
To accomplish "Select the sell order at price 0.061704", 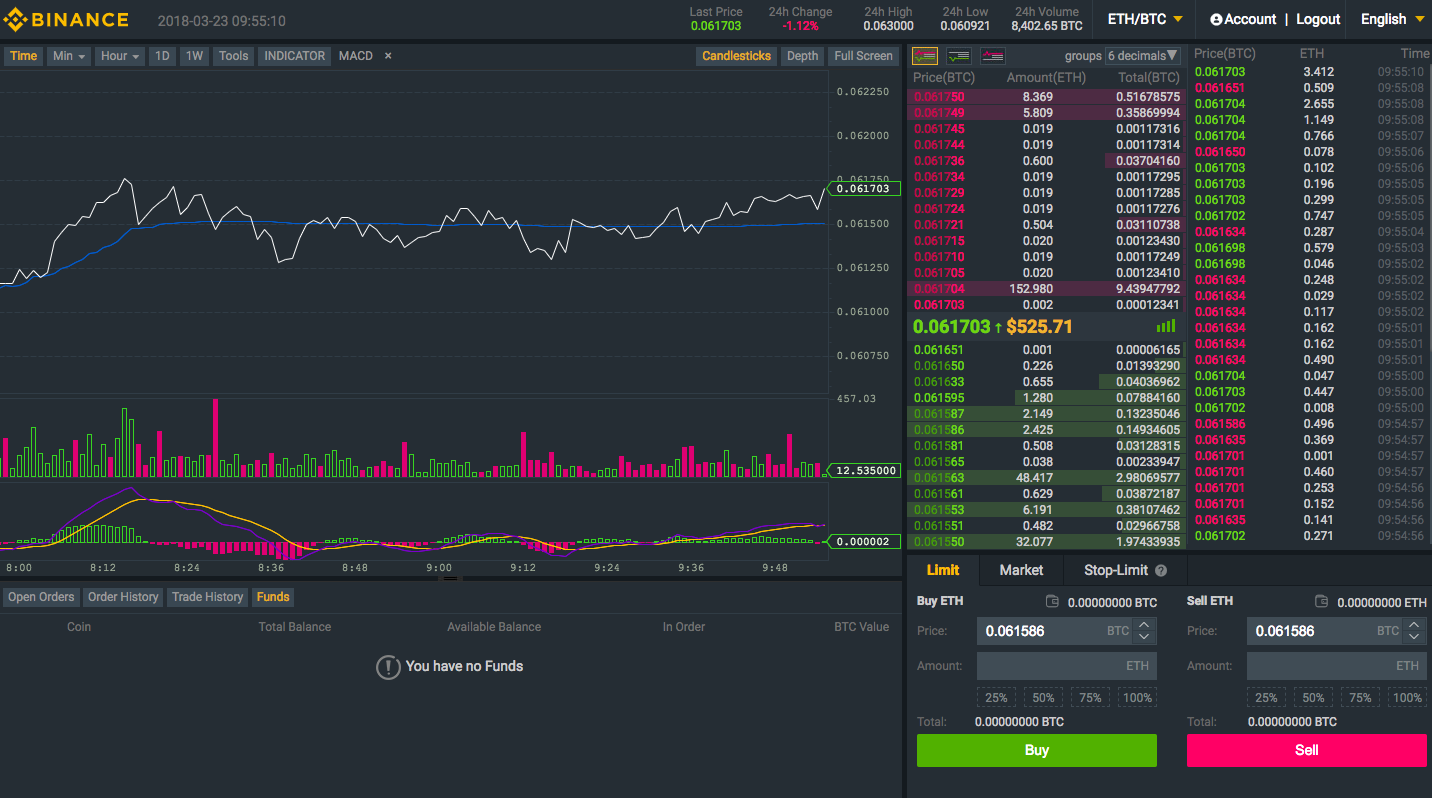I will point(1046,289).
